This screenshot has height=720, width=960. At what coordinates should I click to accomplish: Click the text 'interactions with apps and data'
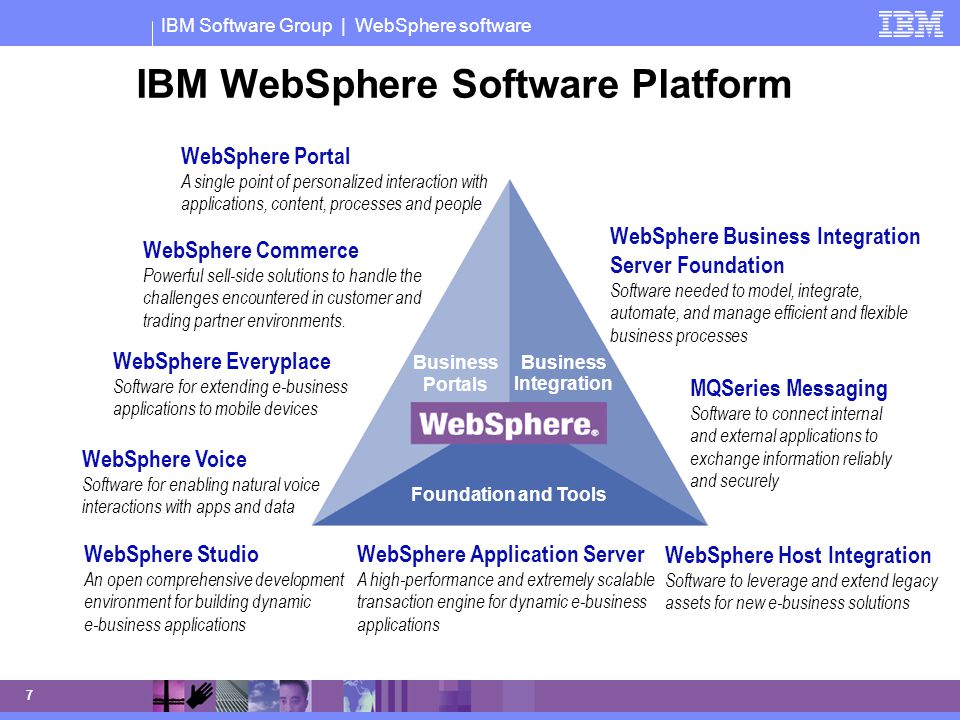(188, 507)
